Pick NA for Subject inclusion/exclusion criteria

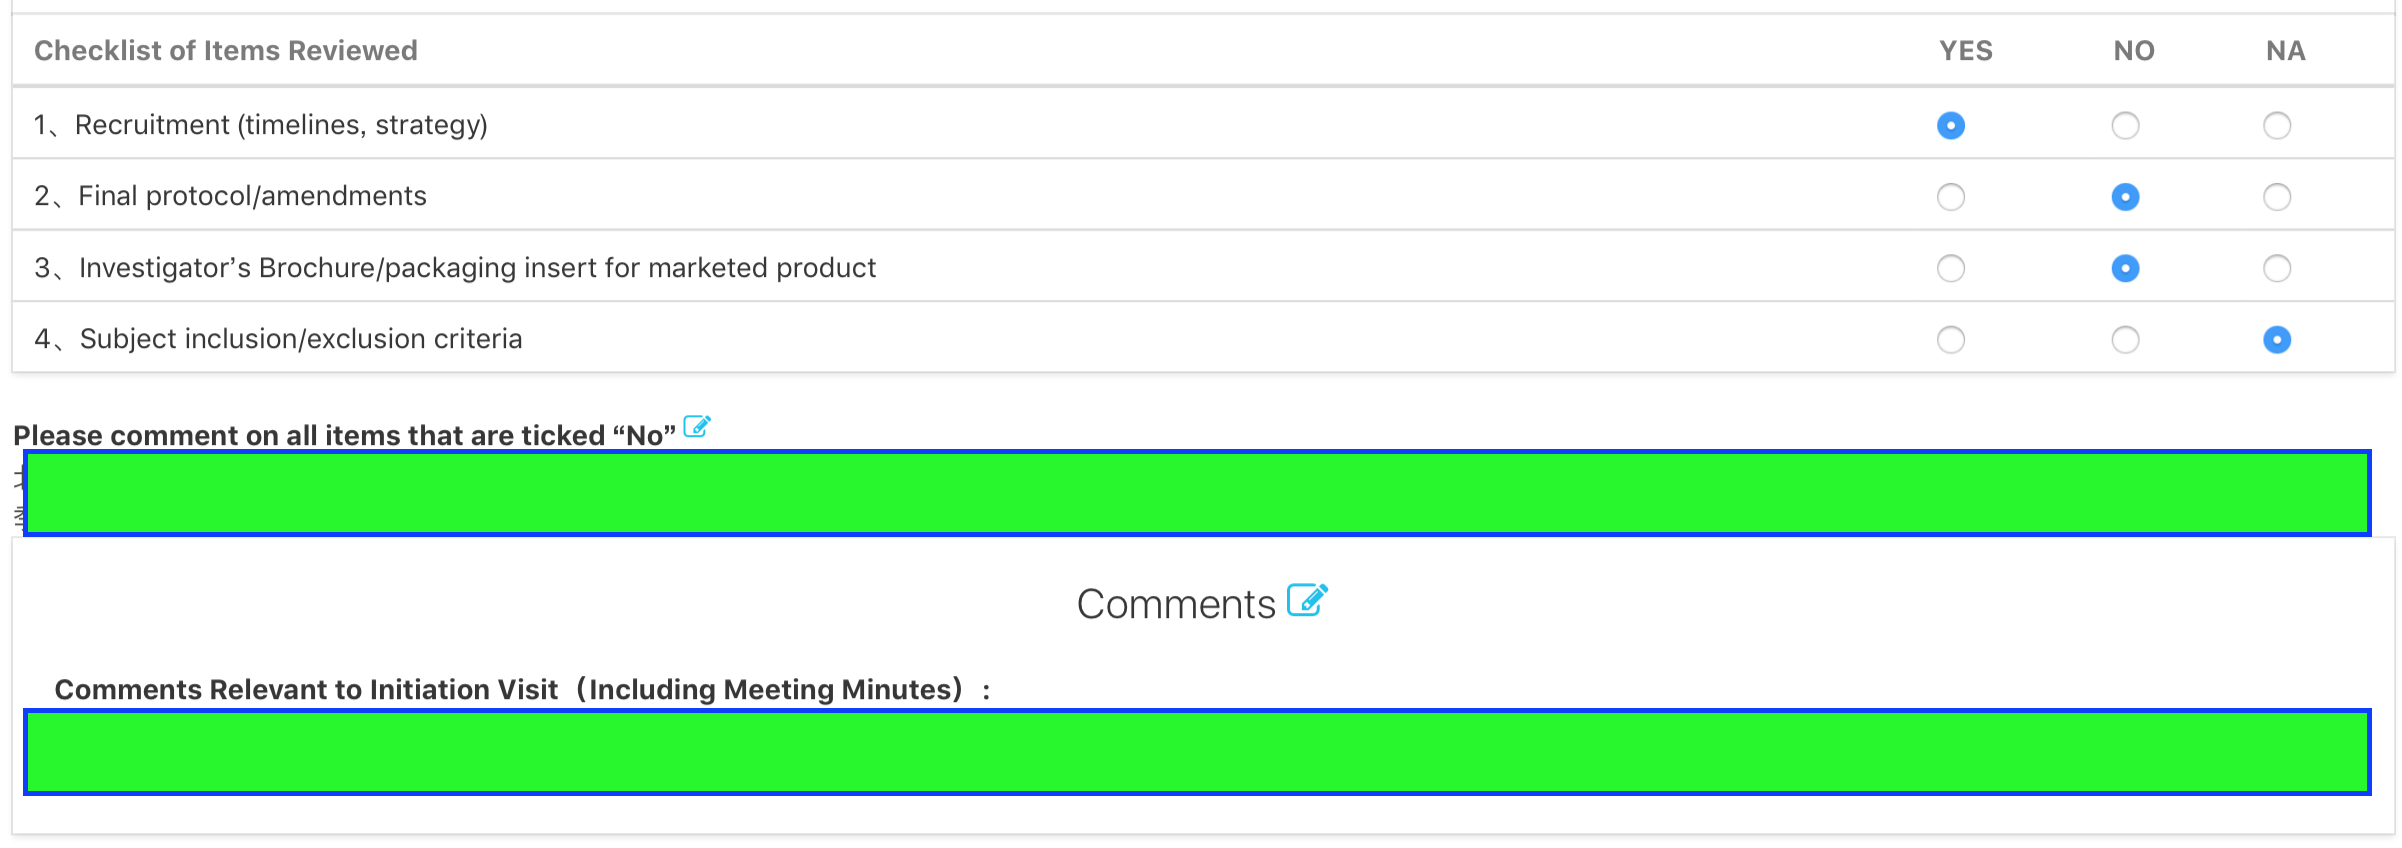(2276, 340)
